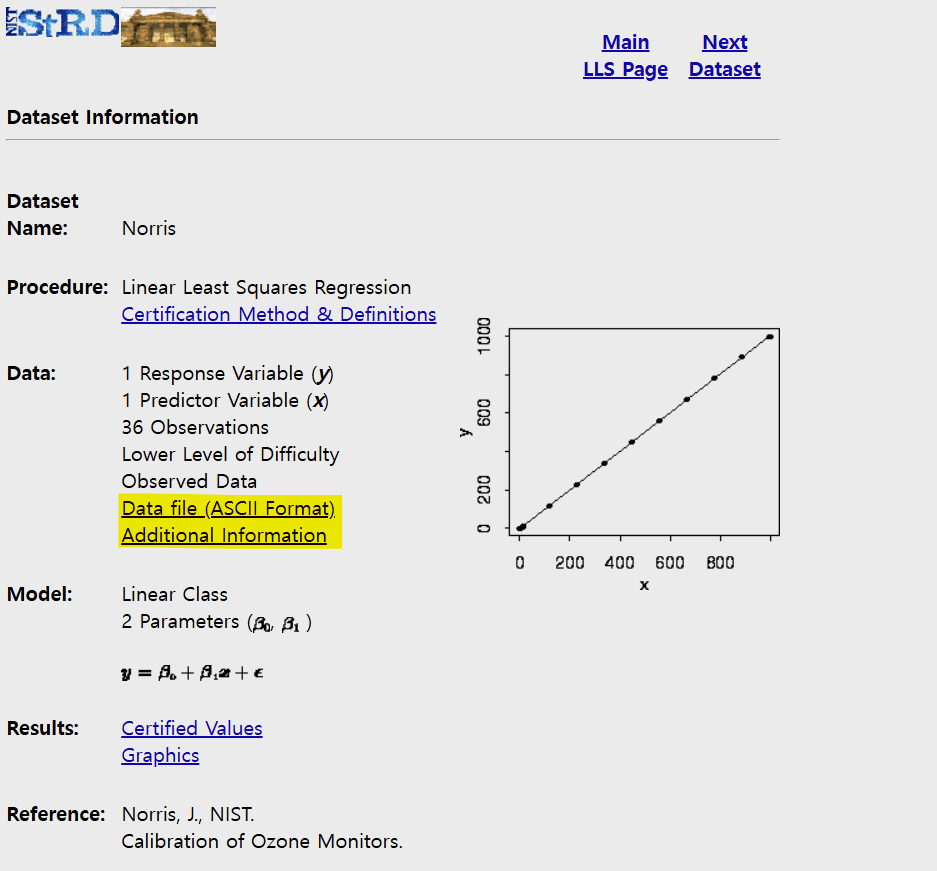
Task: Click the bold y in Response Variable
Action: pos(322,374)
